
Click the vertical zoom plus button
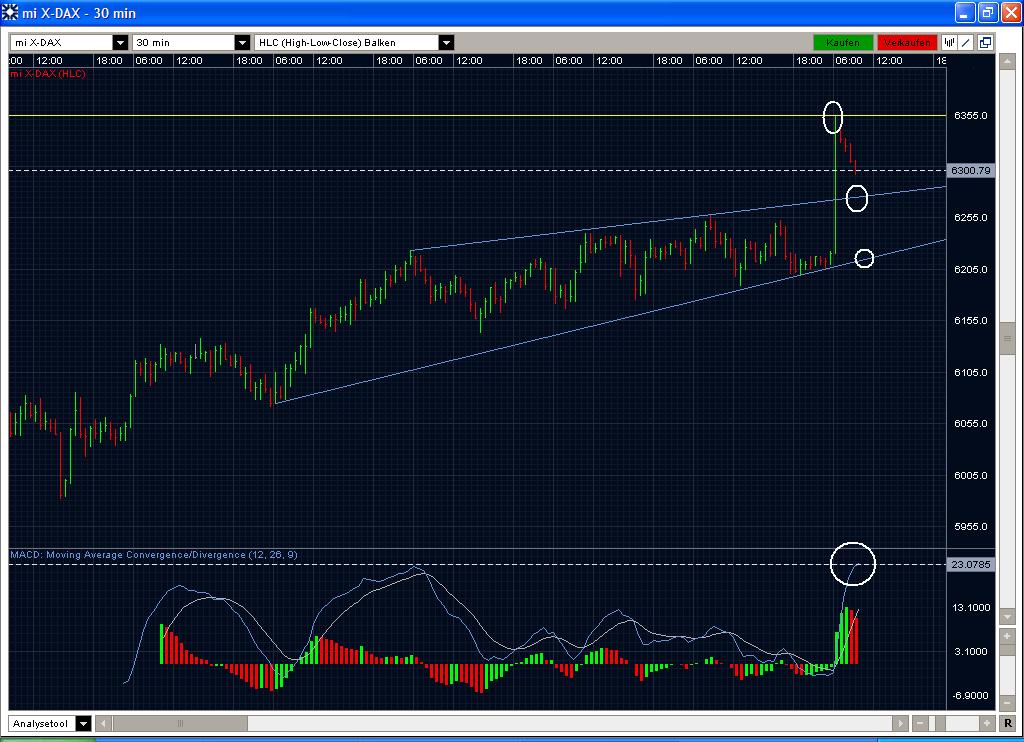tap(1007, 636)
